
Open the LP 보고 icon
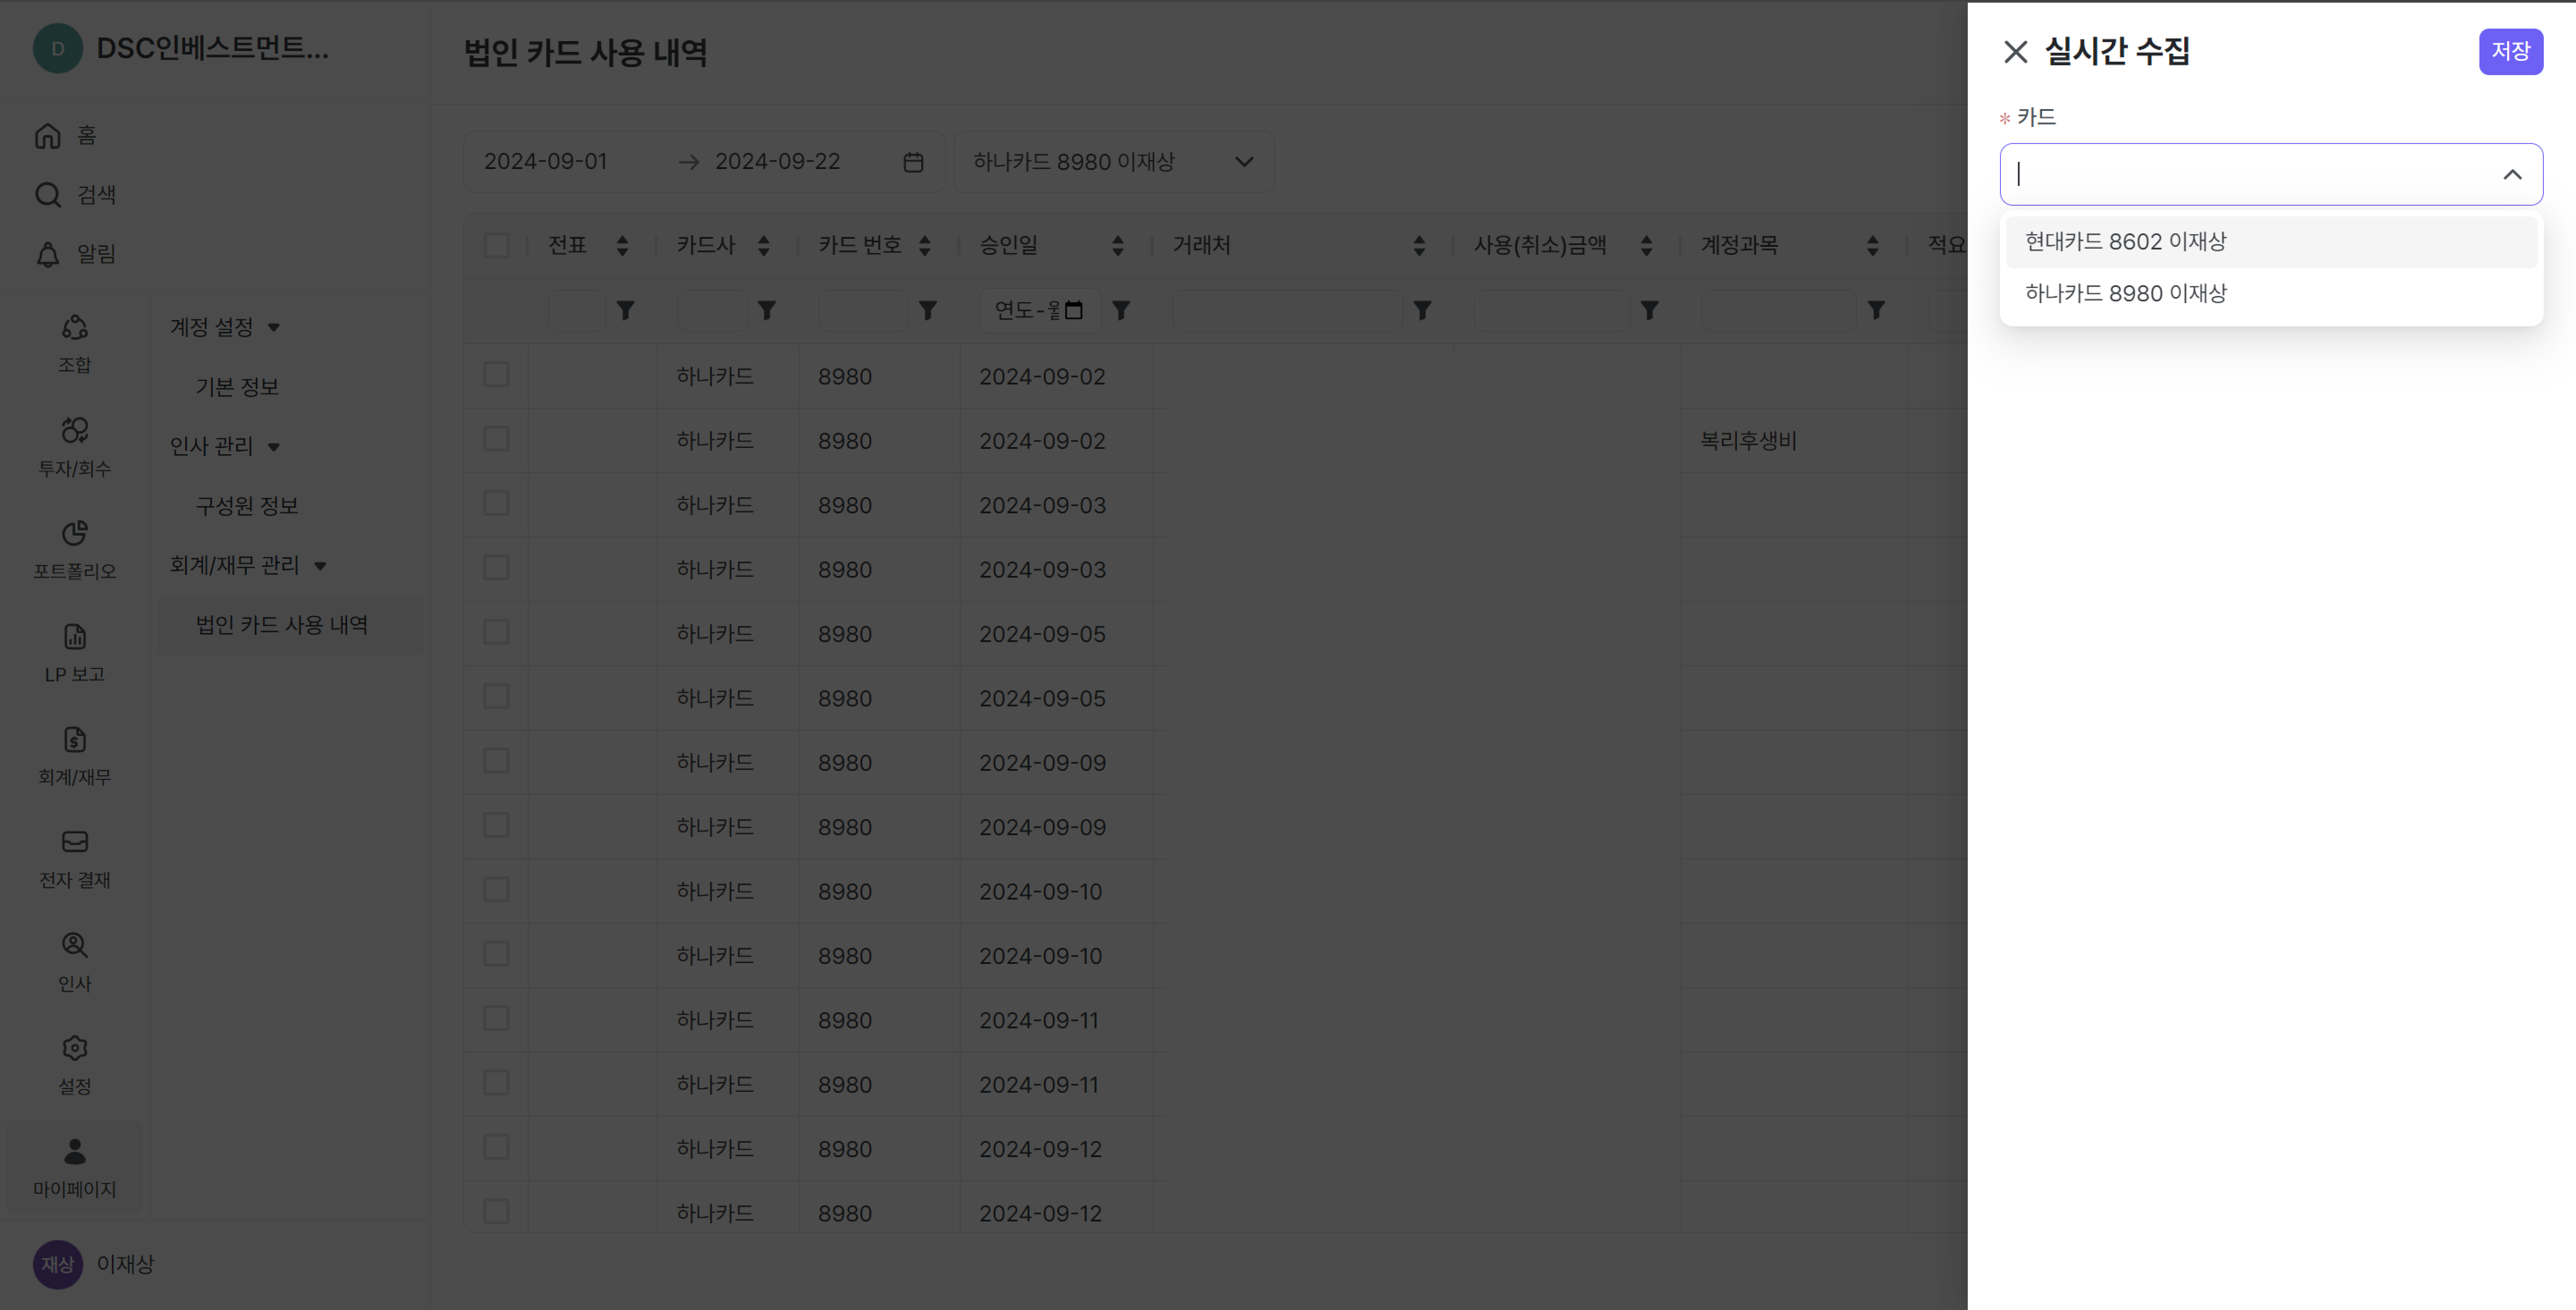[75, 636]
